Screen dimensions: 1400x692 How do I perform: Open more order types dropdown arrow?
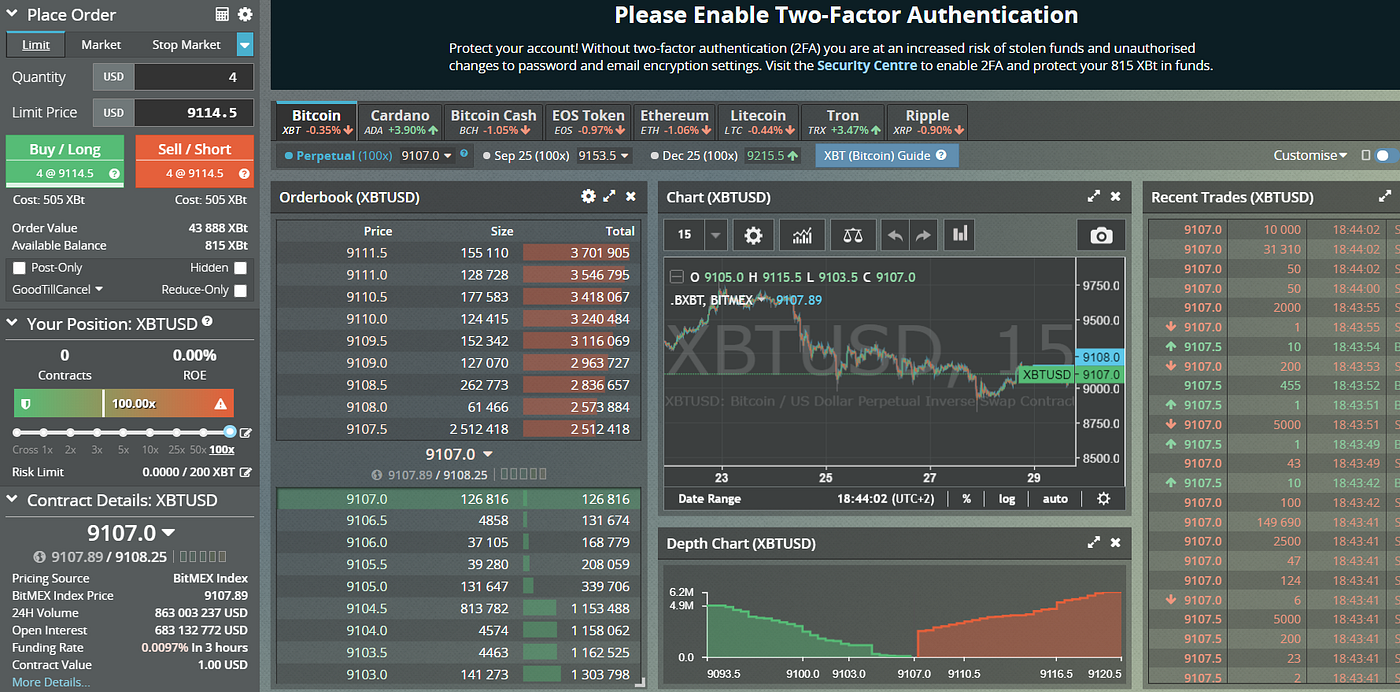(245, 45)
